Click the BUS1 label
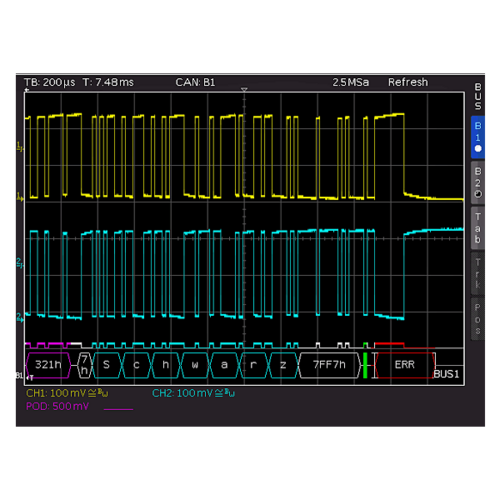The height and width of the screenshot is (500, 500). 446,374
